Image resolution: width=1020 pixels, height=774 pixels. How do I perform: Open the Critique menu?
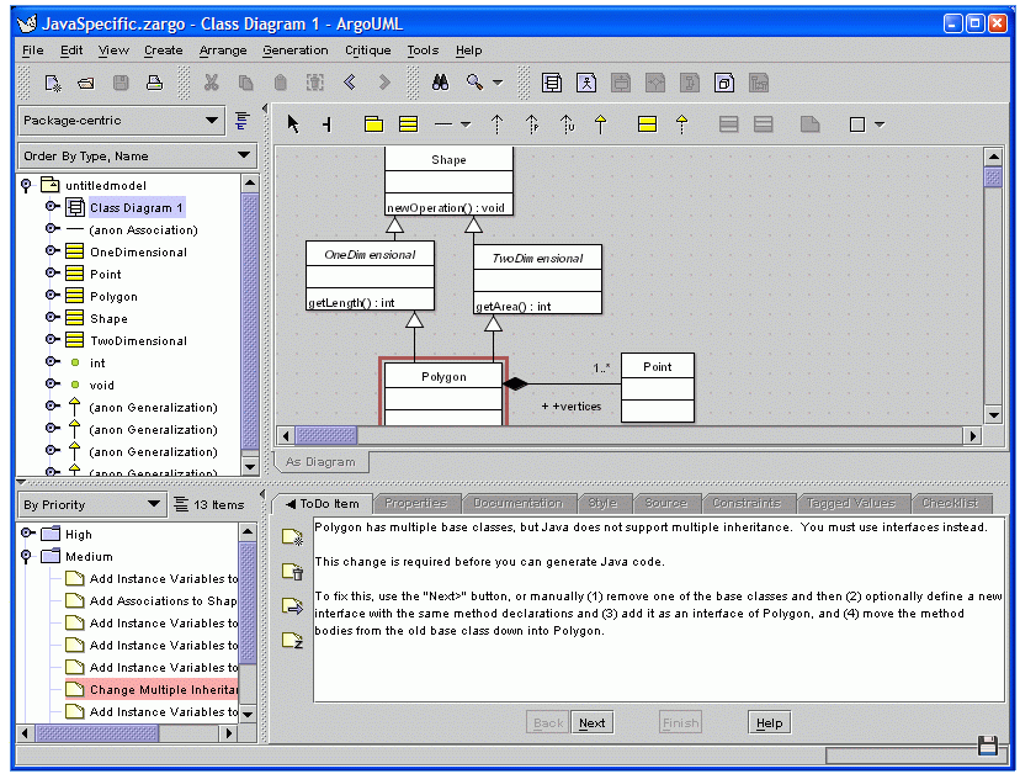point(368,50)
